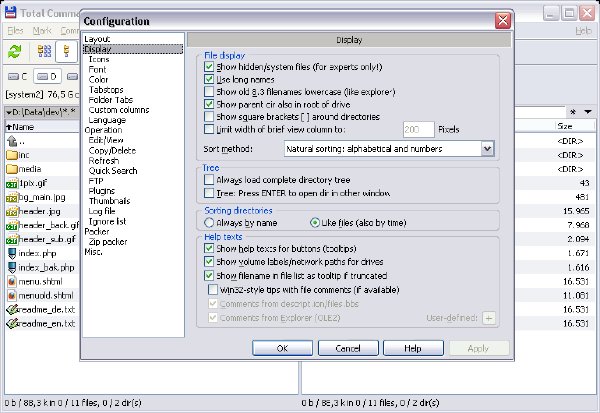
Task: Select Color in the configuration list
Action: click(98, 80)
